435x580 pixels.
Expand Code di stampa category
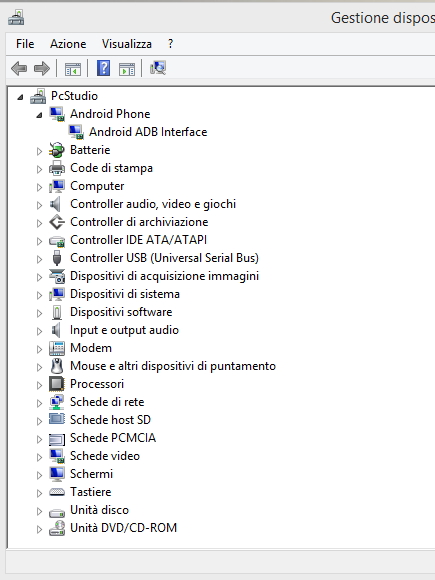[x=39, y=169]
